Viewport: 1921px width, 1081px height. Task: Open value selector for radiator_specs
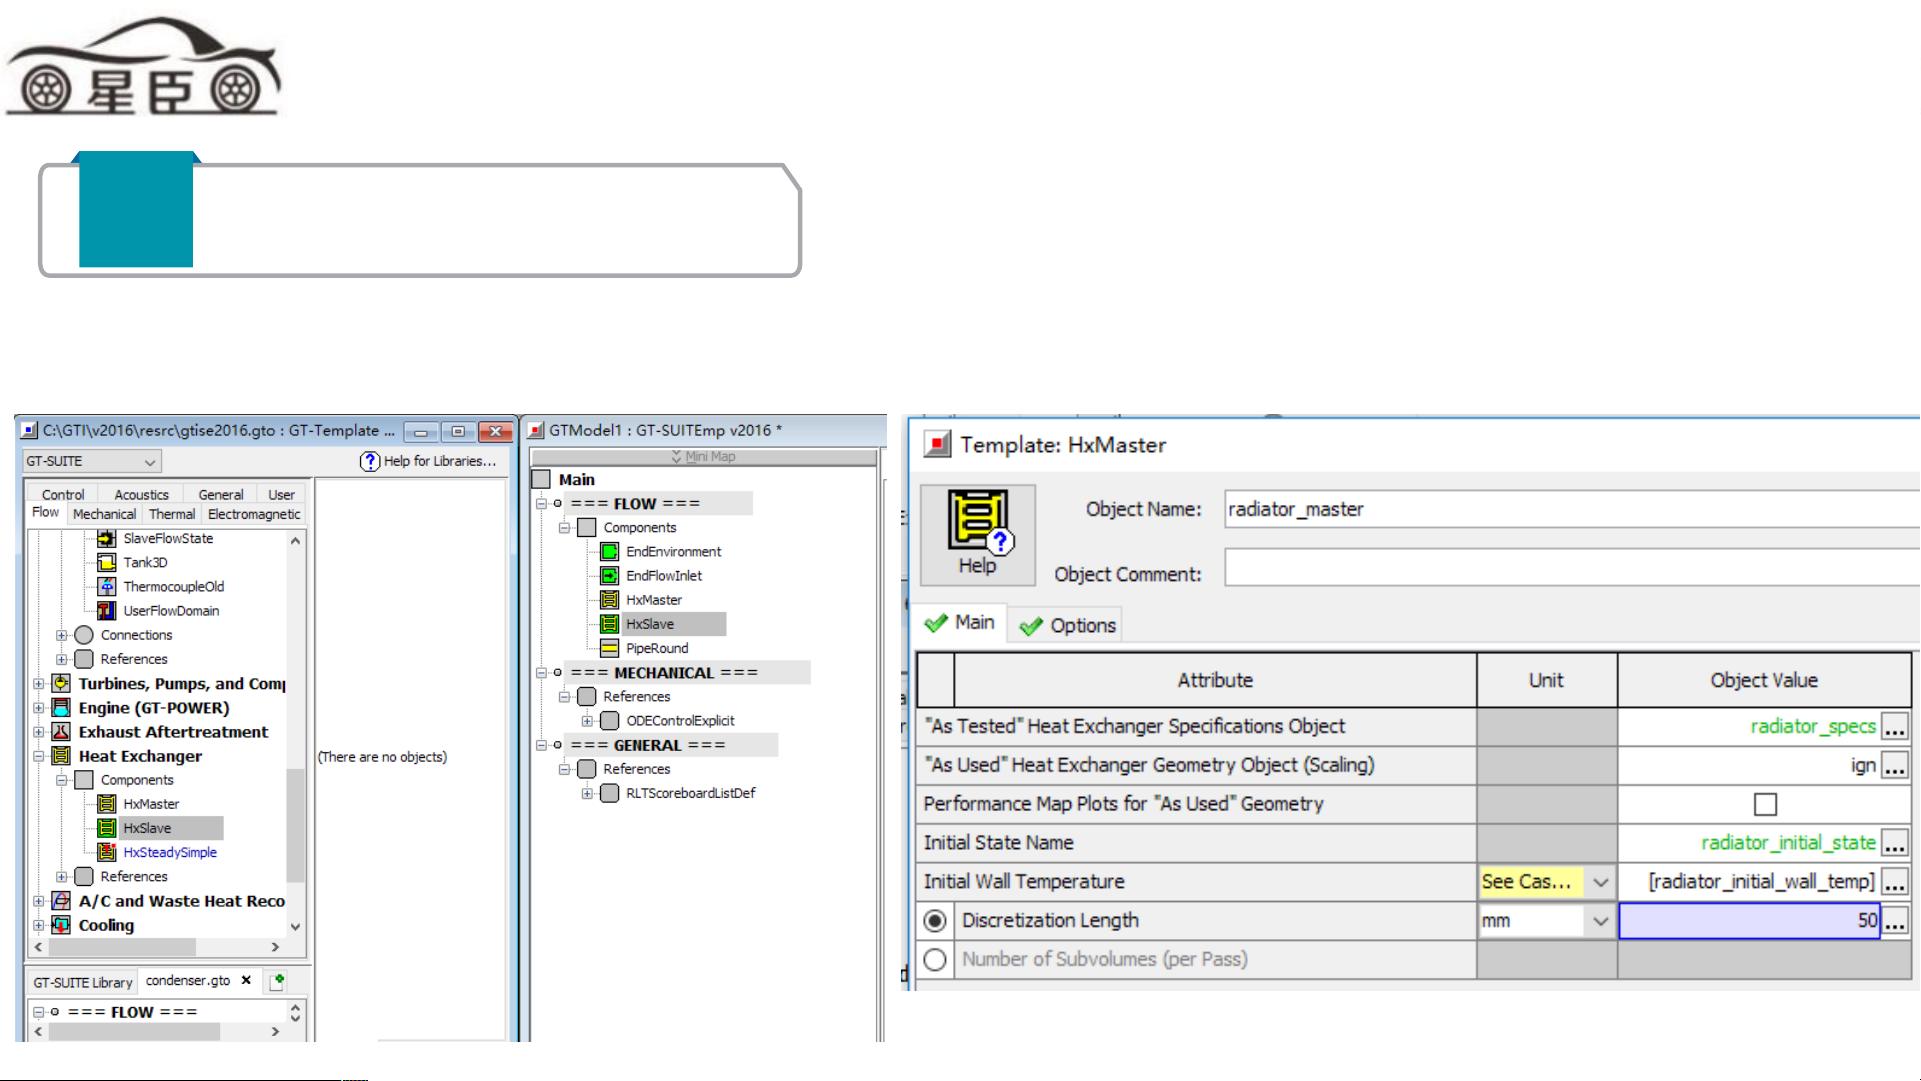pos(1894,727)
